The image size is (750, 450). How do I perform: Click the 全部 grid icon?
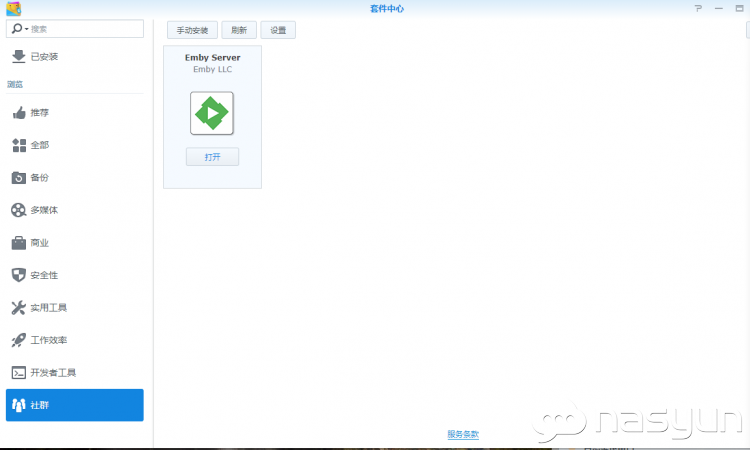tap(19, 145)
